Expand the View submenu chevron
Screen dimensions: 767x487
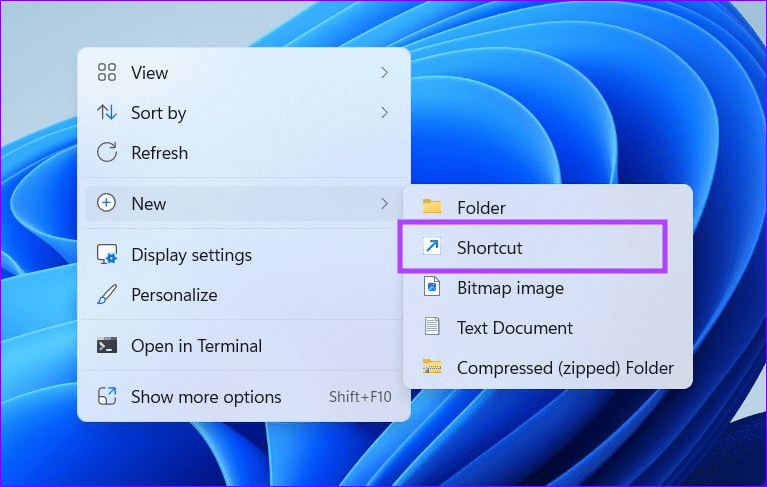(x=384, y=72)
